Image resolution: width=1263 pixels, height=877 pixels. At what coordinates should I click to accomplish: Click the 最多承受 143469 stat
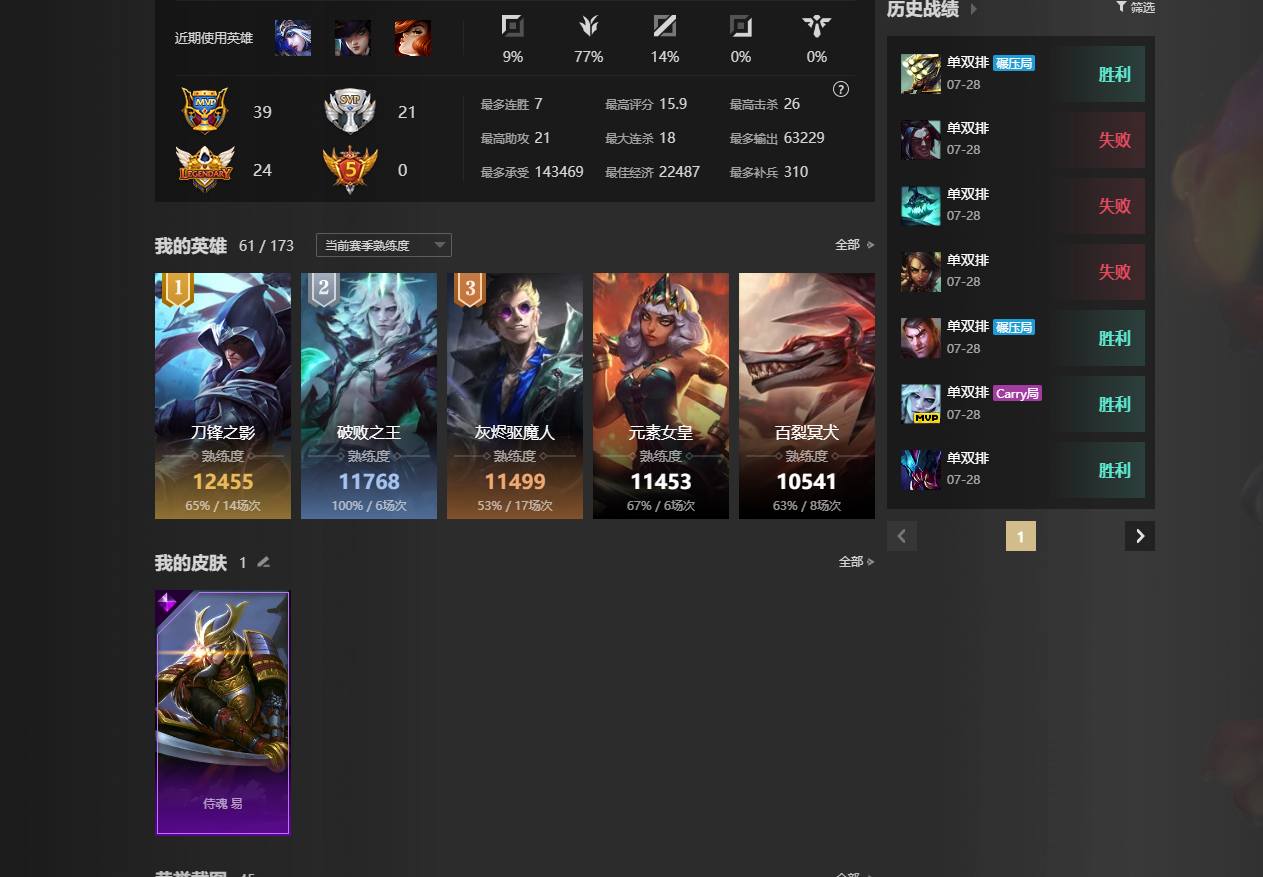(x=532, y=172)
